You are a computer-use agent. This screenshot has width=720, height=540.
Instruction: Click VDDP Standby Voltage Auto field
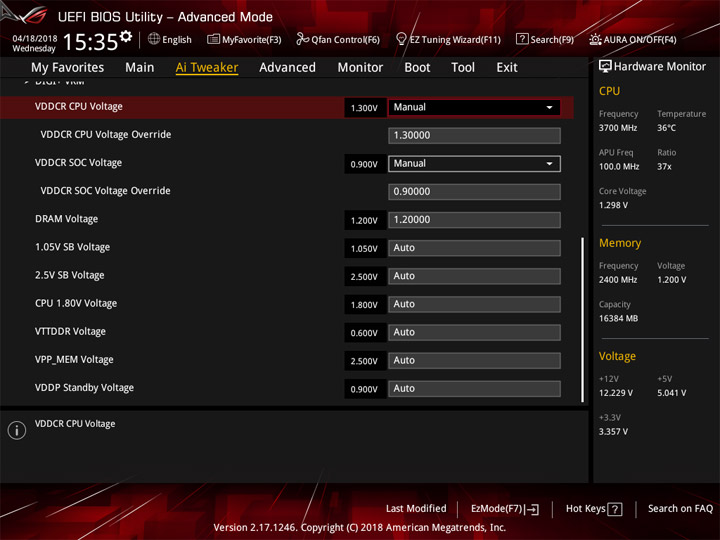click(474, 388)
